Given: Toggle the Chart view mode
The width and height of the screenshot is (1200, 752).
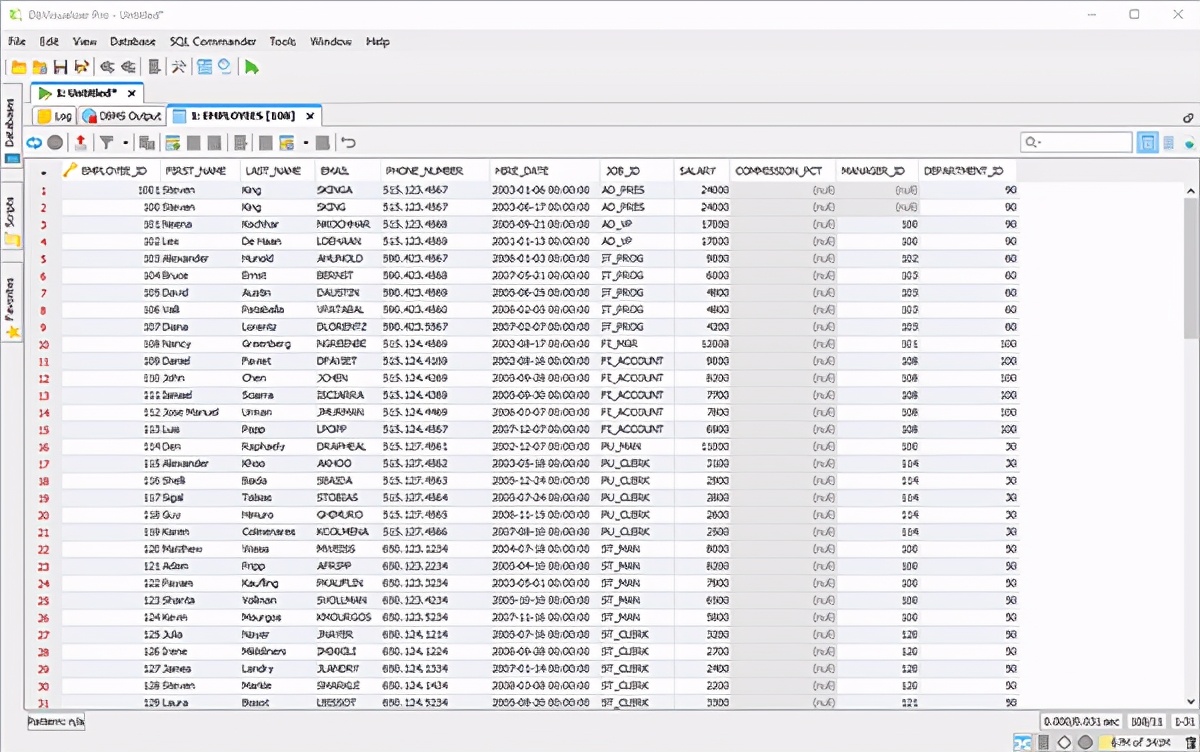Looking at the screenshot, I should (1189, 143).
